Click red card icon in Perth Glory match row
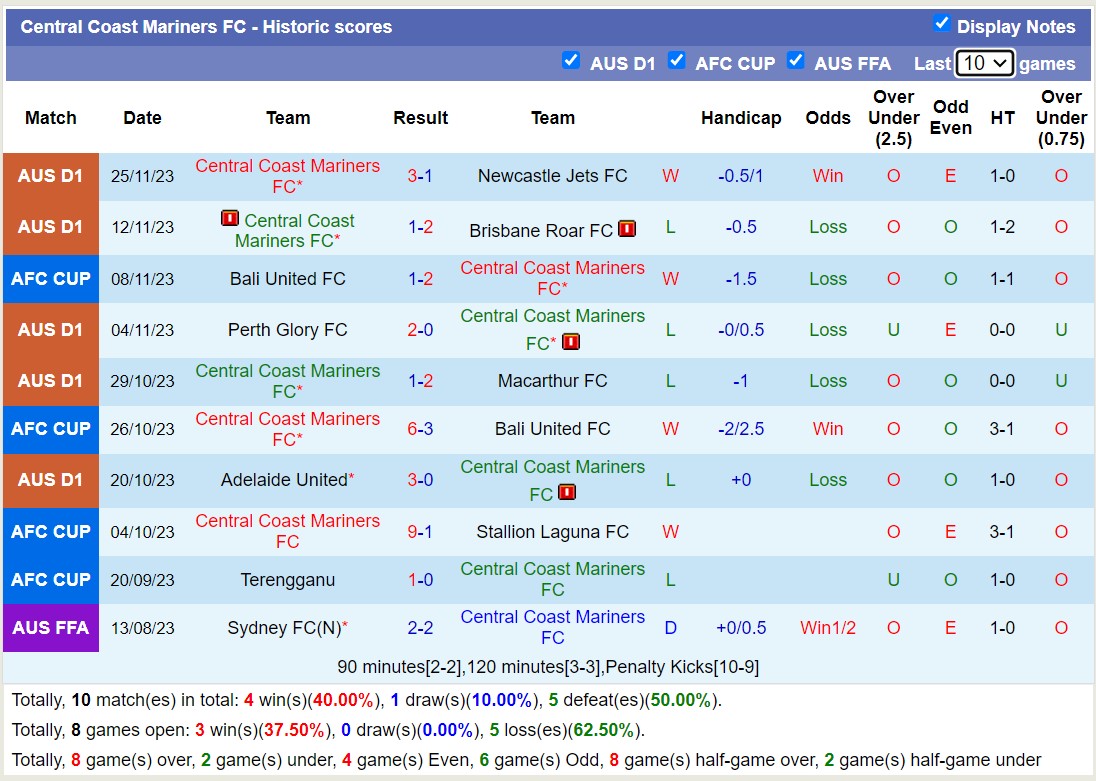The image size is (1096, 781). [570, 342]
